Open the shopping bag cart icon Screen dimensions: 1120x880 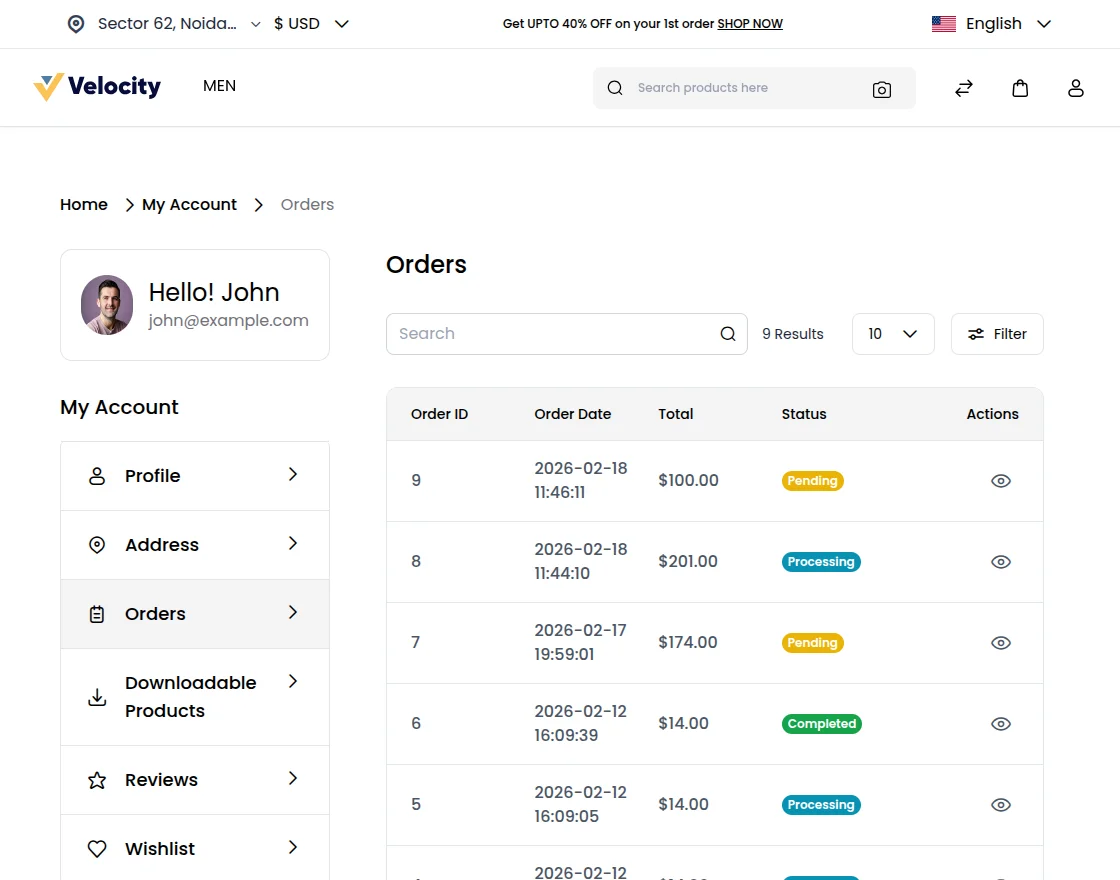(1020, 88)
